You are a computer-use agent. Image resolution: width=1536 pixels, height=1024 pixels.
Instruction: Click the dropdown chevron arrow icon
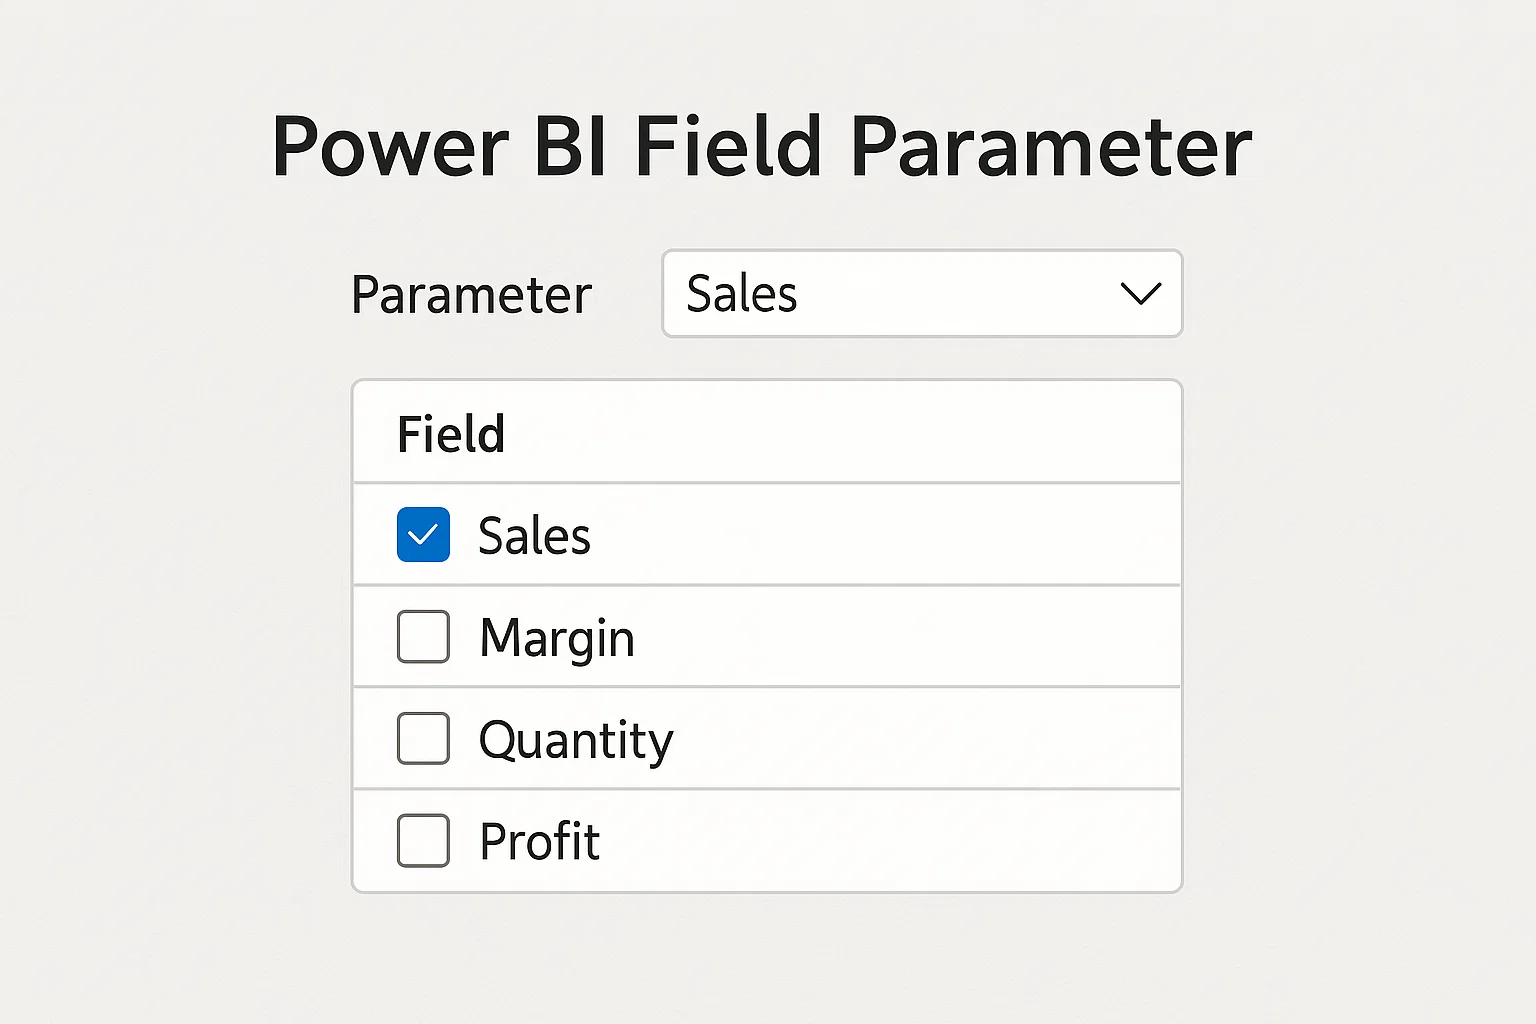point(1141,294)
